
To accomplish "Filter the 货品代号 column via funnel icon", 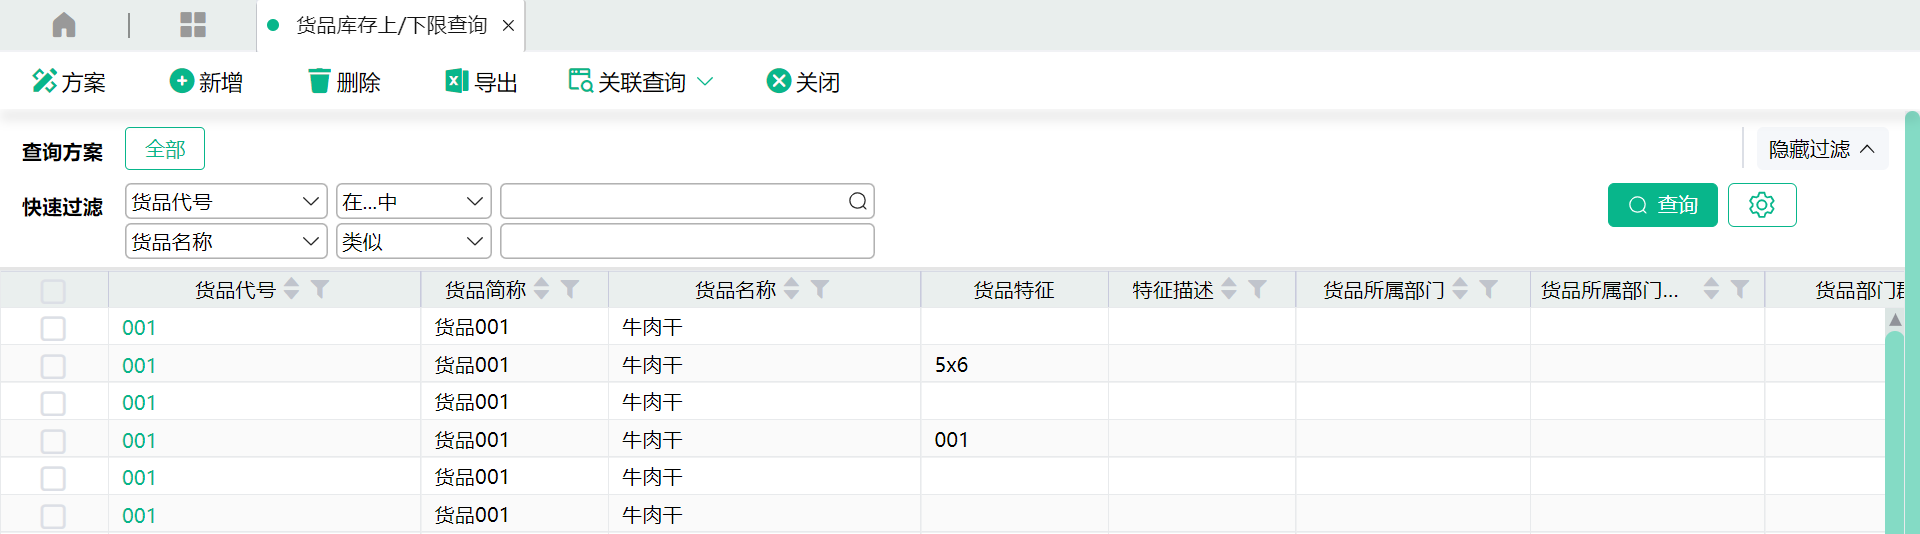I will click(x=320, y=289).
